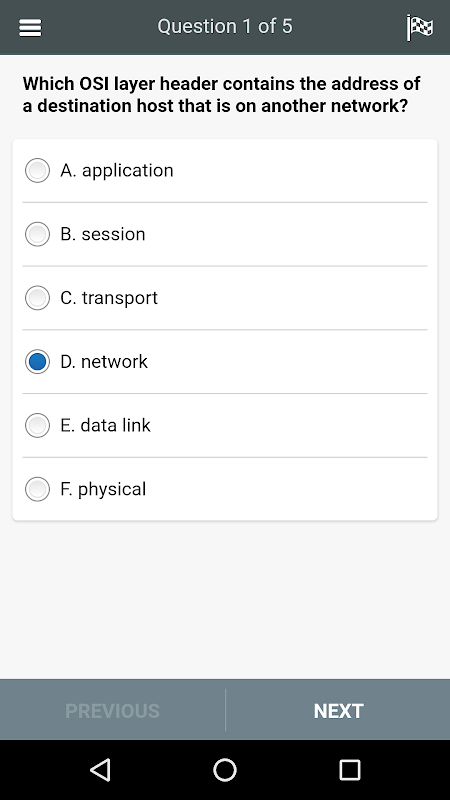
Task: Choose the 'transport' answer text
Action: [x=119, y=298]
